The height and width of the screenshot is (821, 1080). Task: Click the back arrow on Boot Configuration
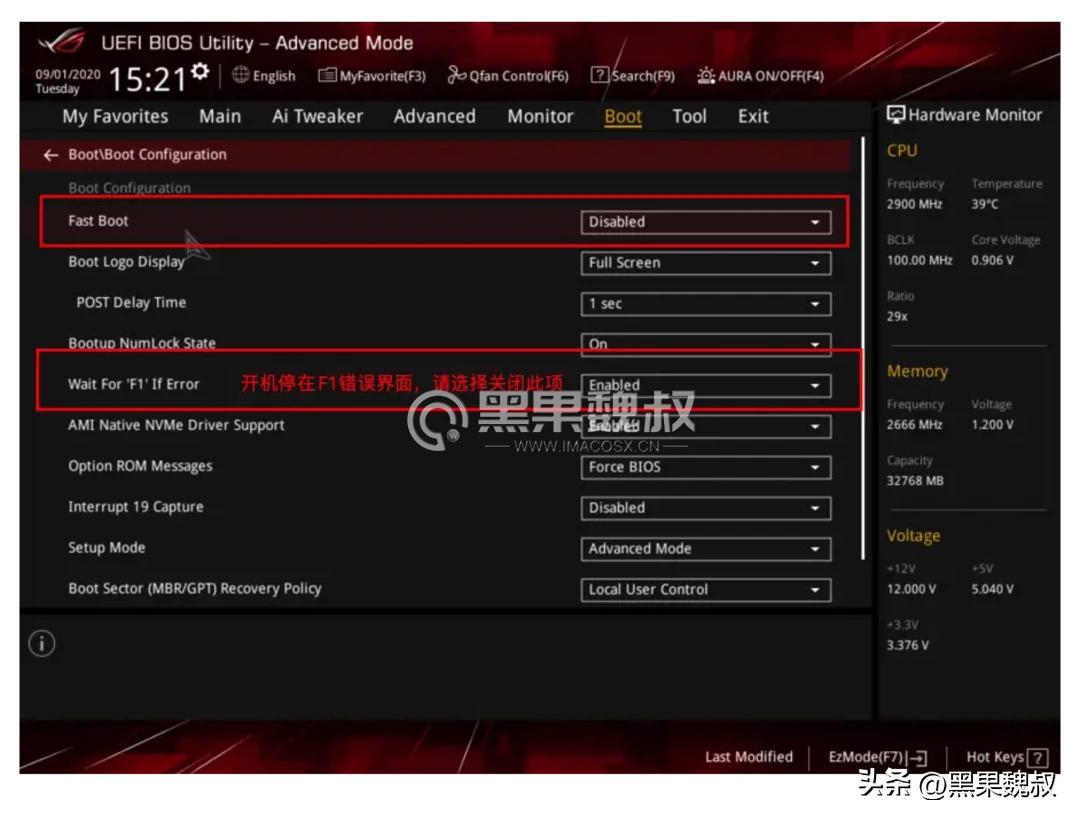click(49, 154)
